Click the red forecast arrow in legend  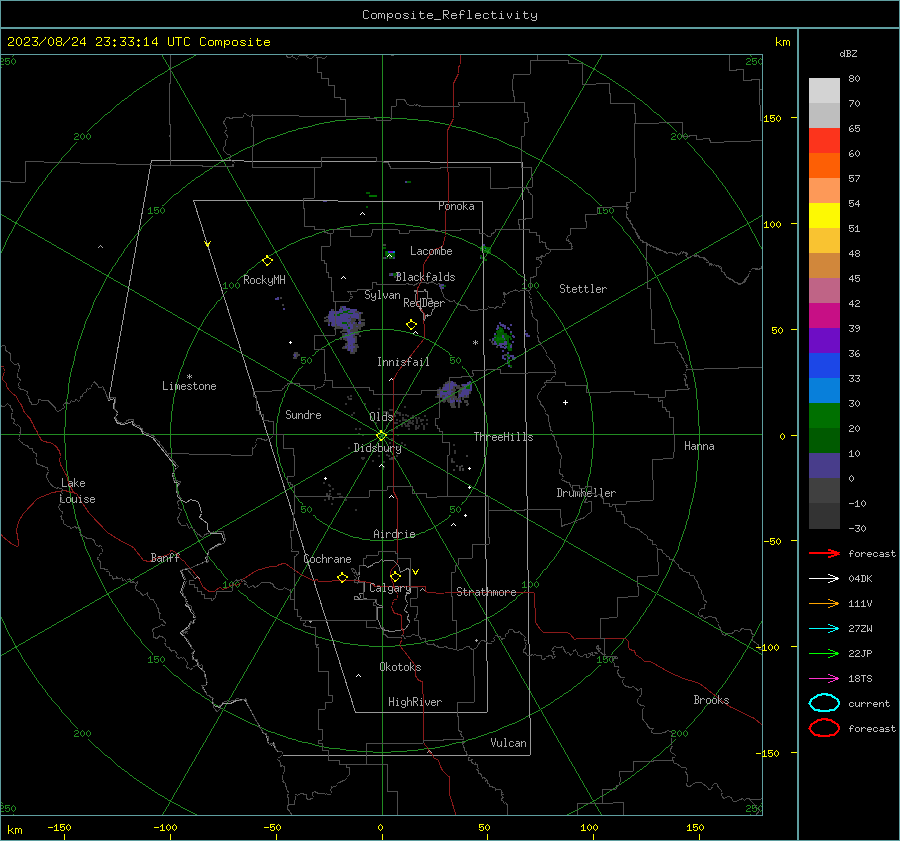click(x=824, y=553)
